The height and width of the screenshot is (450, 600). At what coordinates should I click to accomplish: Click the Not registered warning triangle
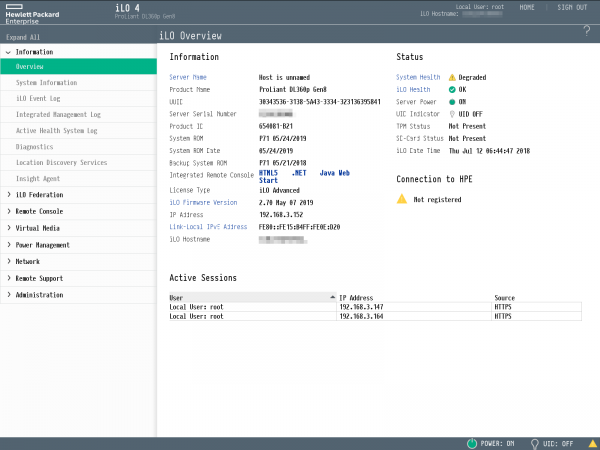coord(403,200)
